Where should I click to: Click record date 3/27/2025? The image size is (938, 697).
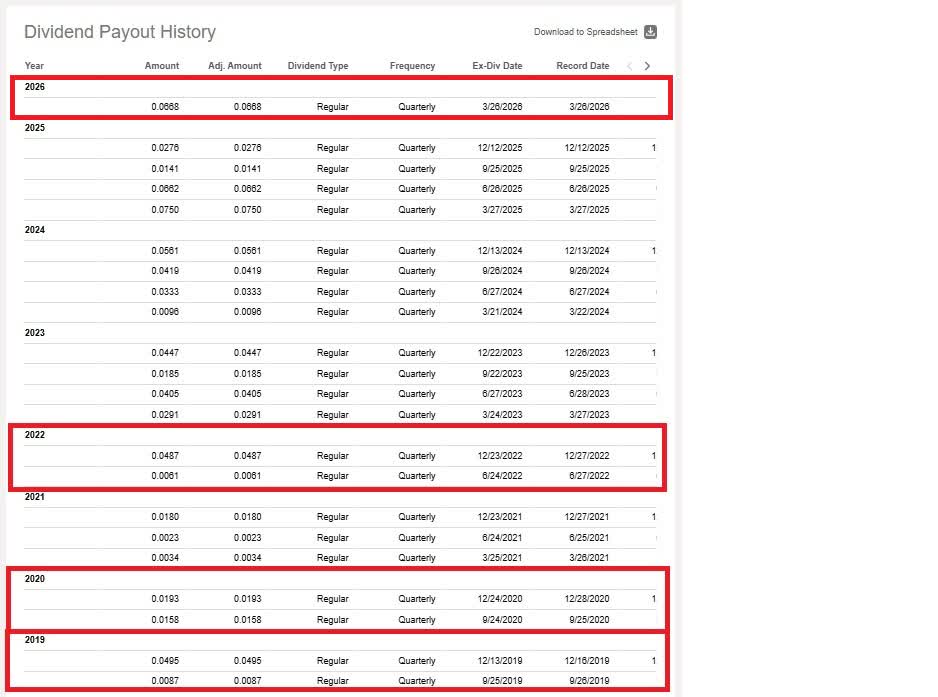click(589, 210)
